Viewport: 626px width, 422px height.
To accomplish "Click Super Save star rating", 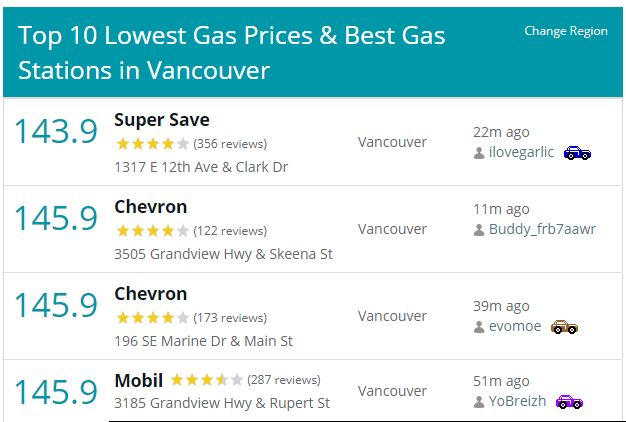I will point(152,144).
